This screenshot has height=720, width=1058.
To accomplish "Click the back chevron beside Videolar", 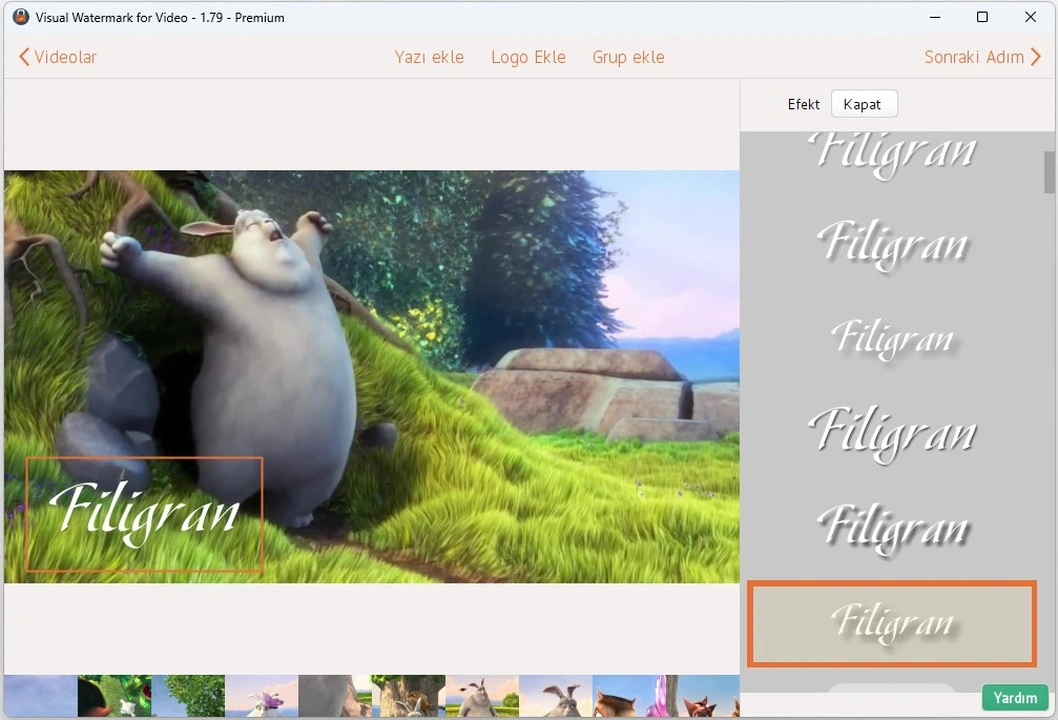I will click(23, 57).
